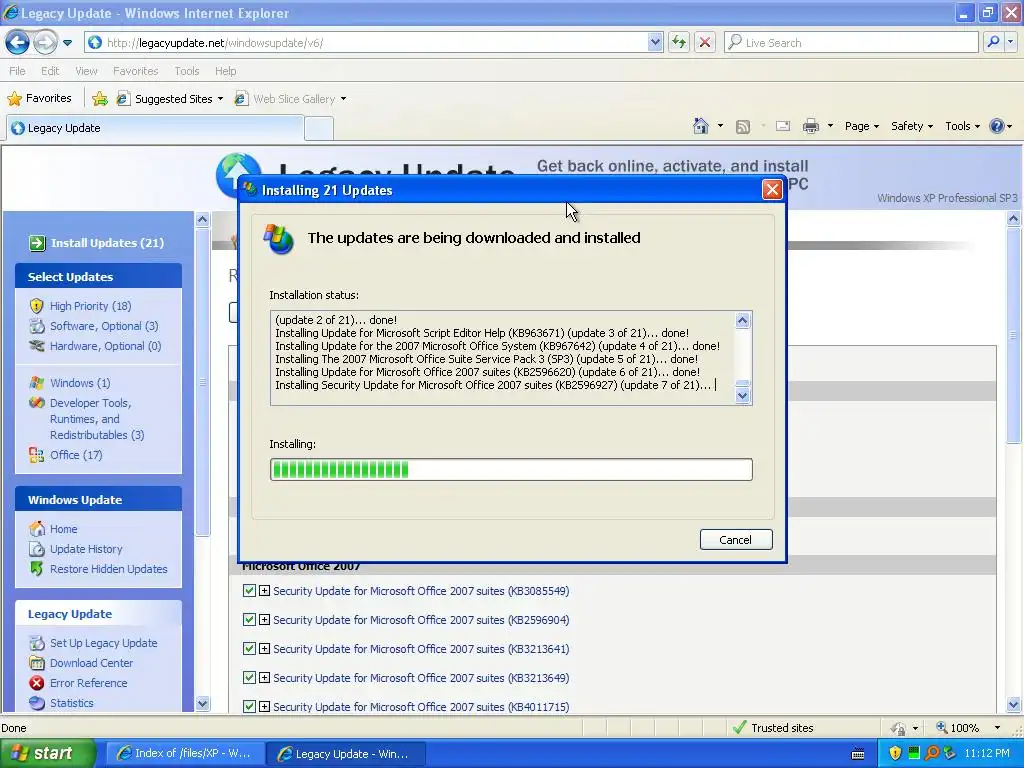
Task: Stop loading with the red X icon
Action: click(x=705, y=42)
